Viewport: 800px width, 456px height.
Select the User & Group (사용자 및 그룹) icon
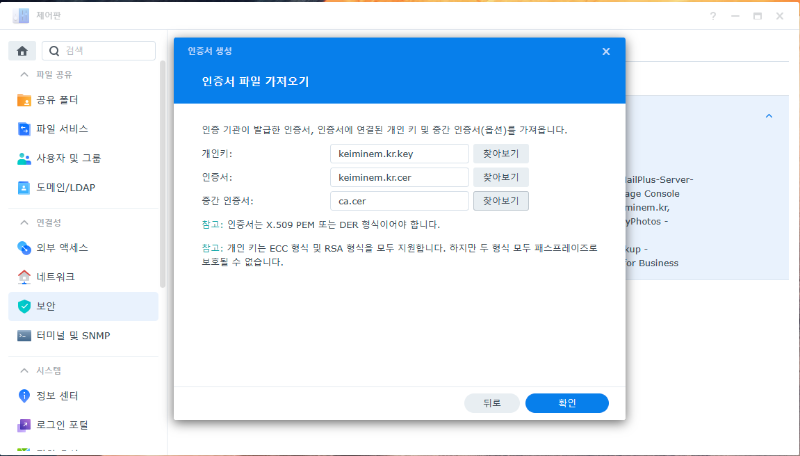[25, 158]
